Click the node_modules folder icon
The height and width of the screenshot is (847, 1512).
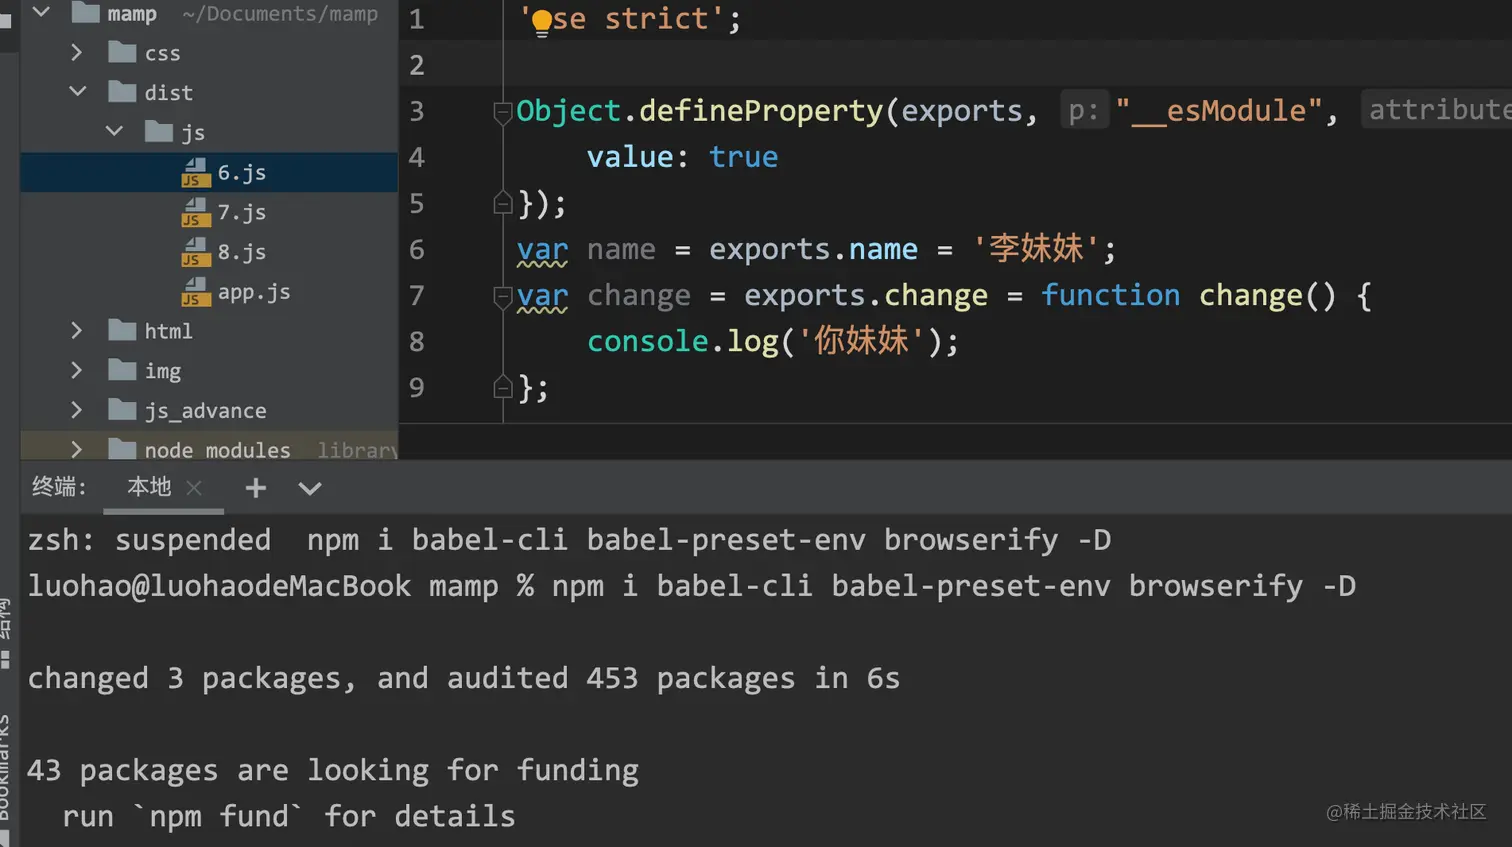point(122,450)
